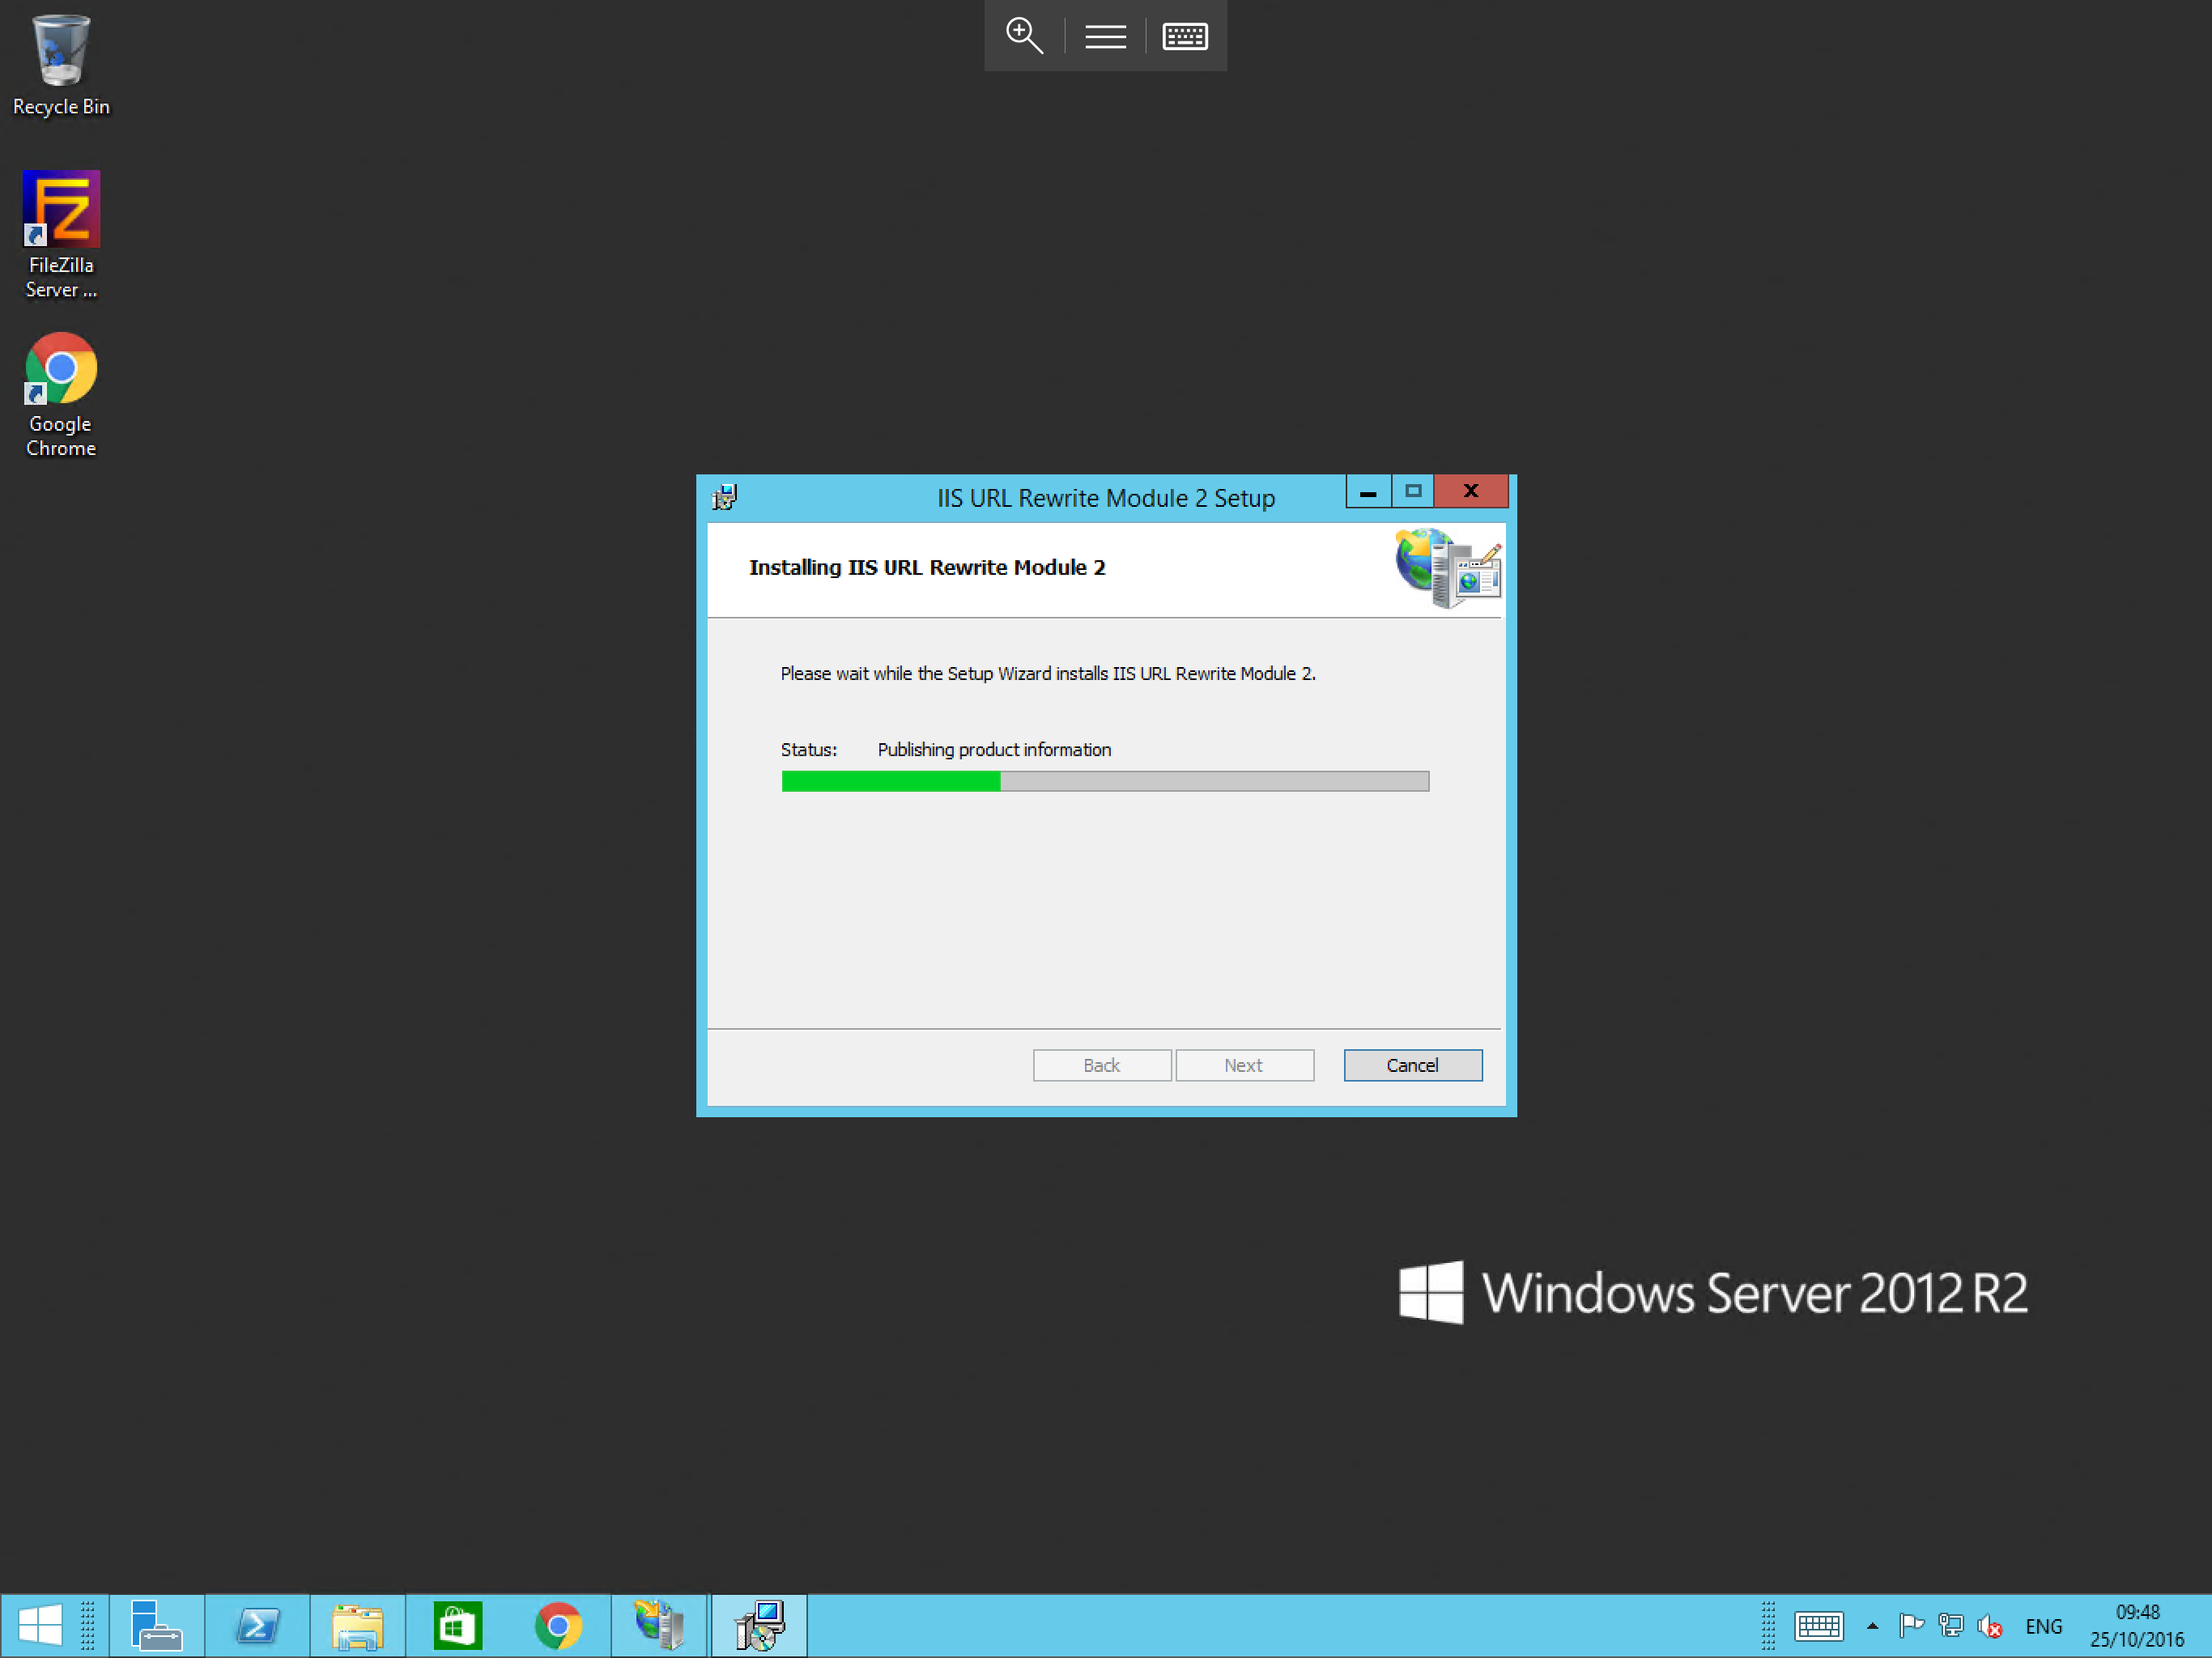Open the Recycle Bin desktop icon
This screenshot has width=2212, height=1658.
[61, 66]
